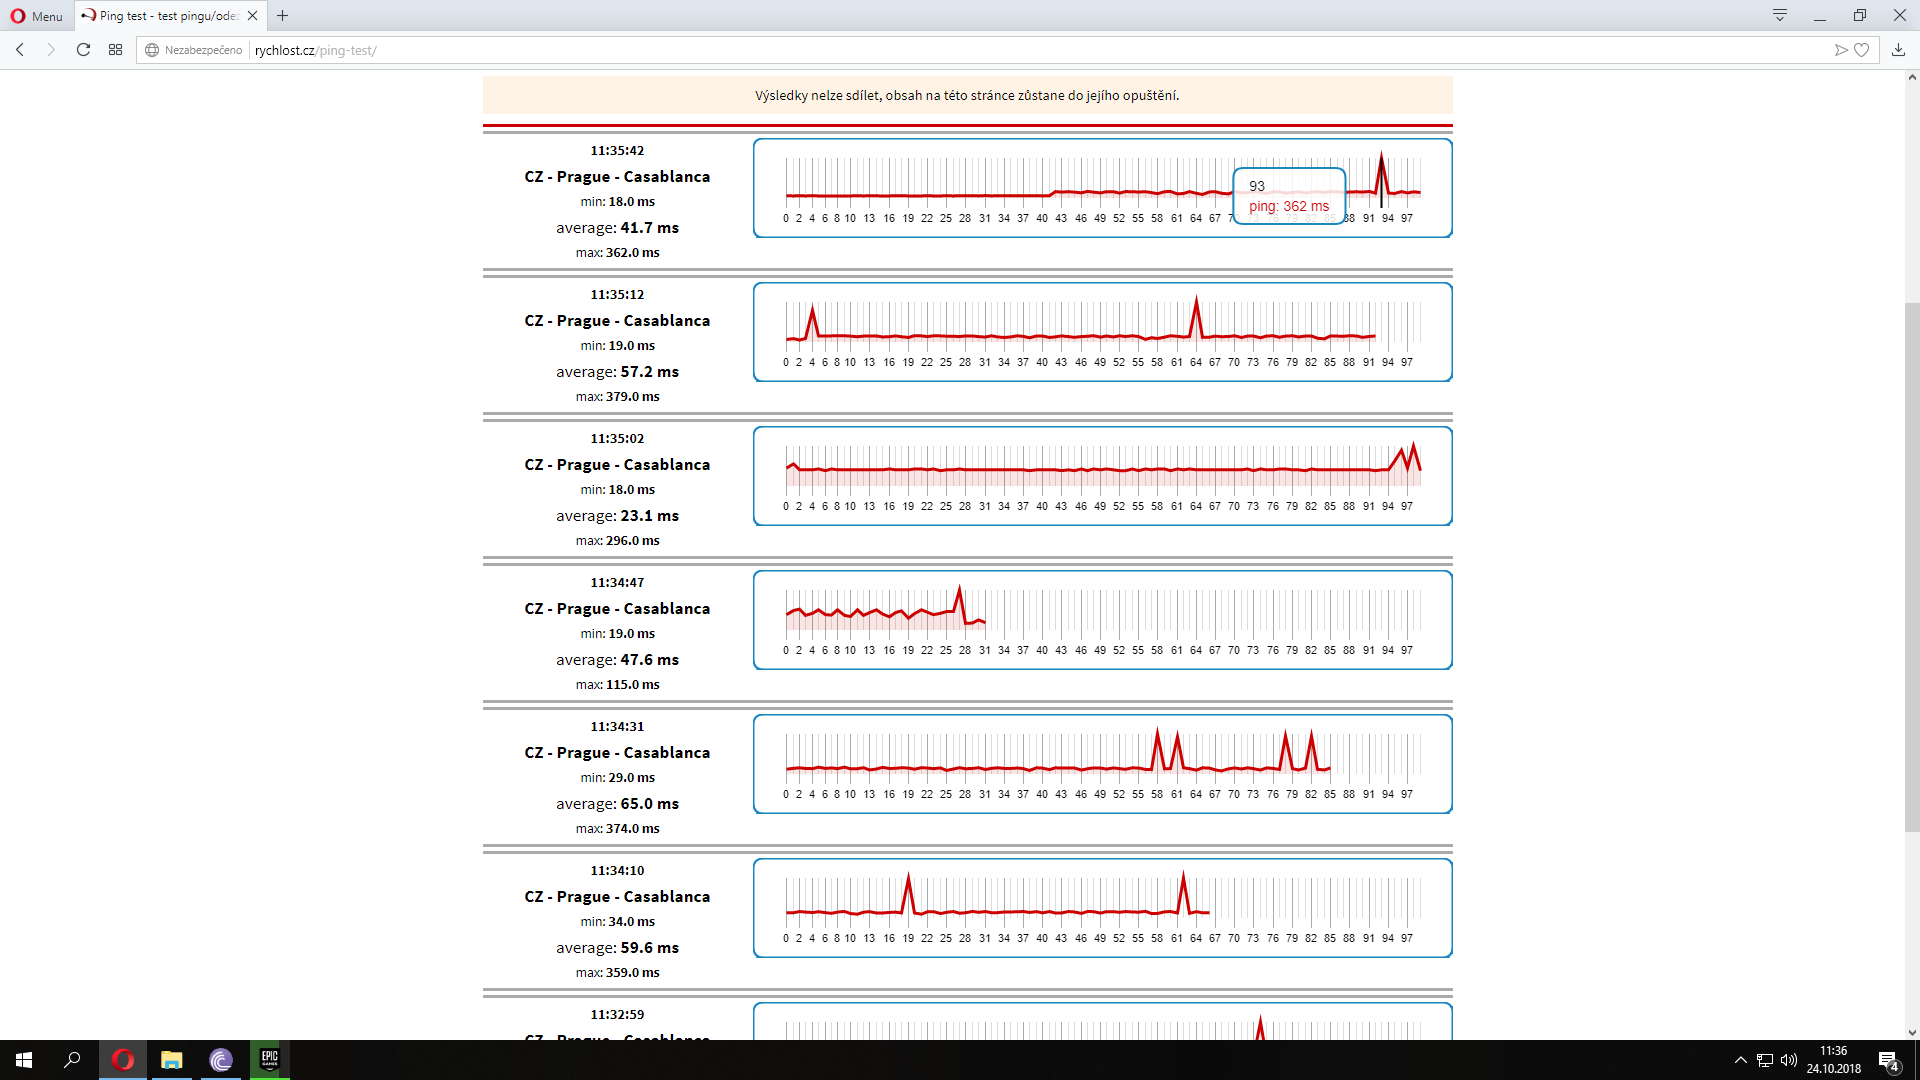
Task: Open the tab menu icon in title bar
Action: pyautogui.click(x=1780, y=15)
